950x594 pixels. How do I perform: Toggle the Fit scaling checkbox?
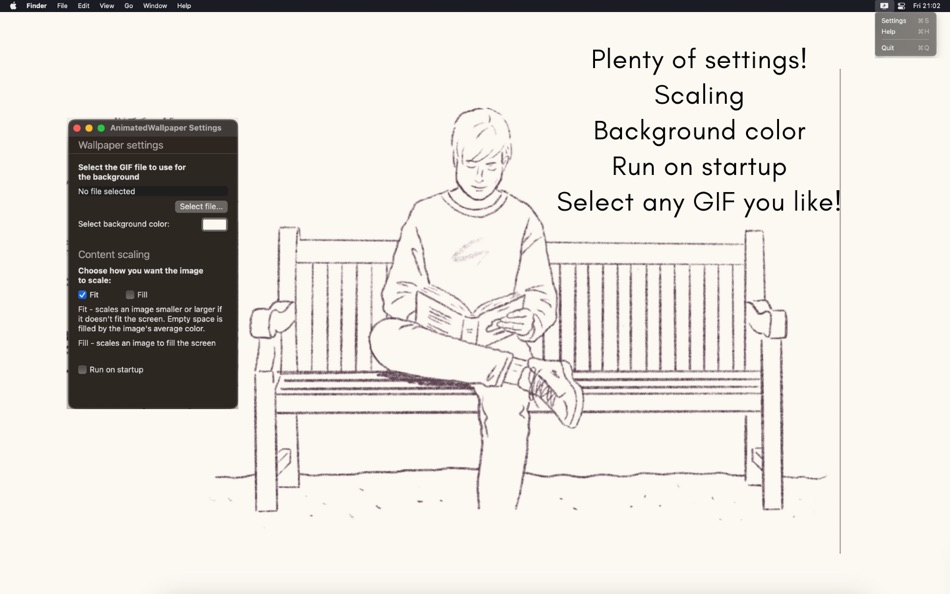pyautogui.click(x=82, y=295)
